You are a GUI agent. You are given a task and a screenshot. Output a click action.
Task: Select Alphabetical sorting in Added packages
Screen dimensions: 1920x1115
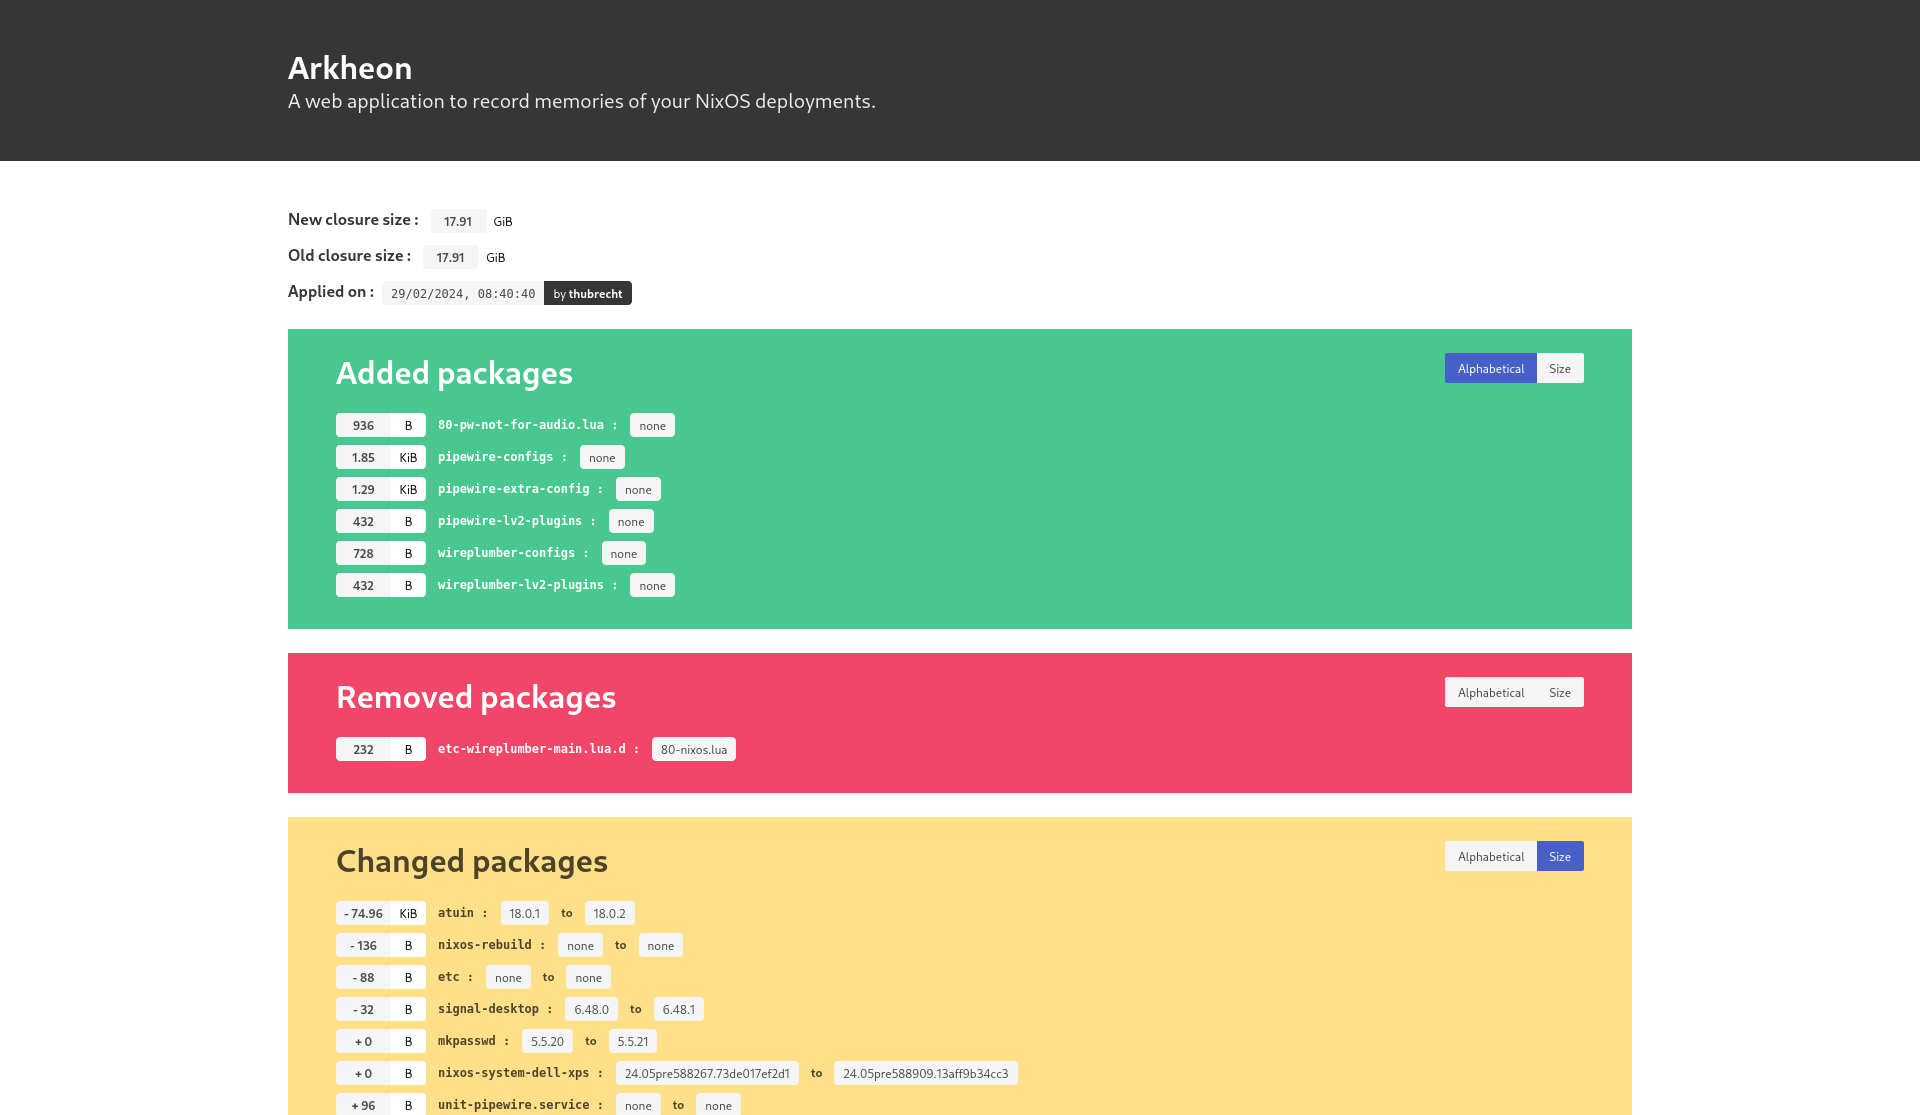click(x=1490, y=368)
